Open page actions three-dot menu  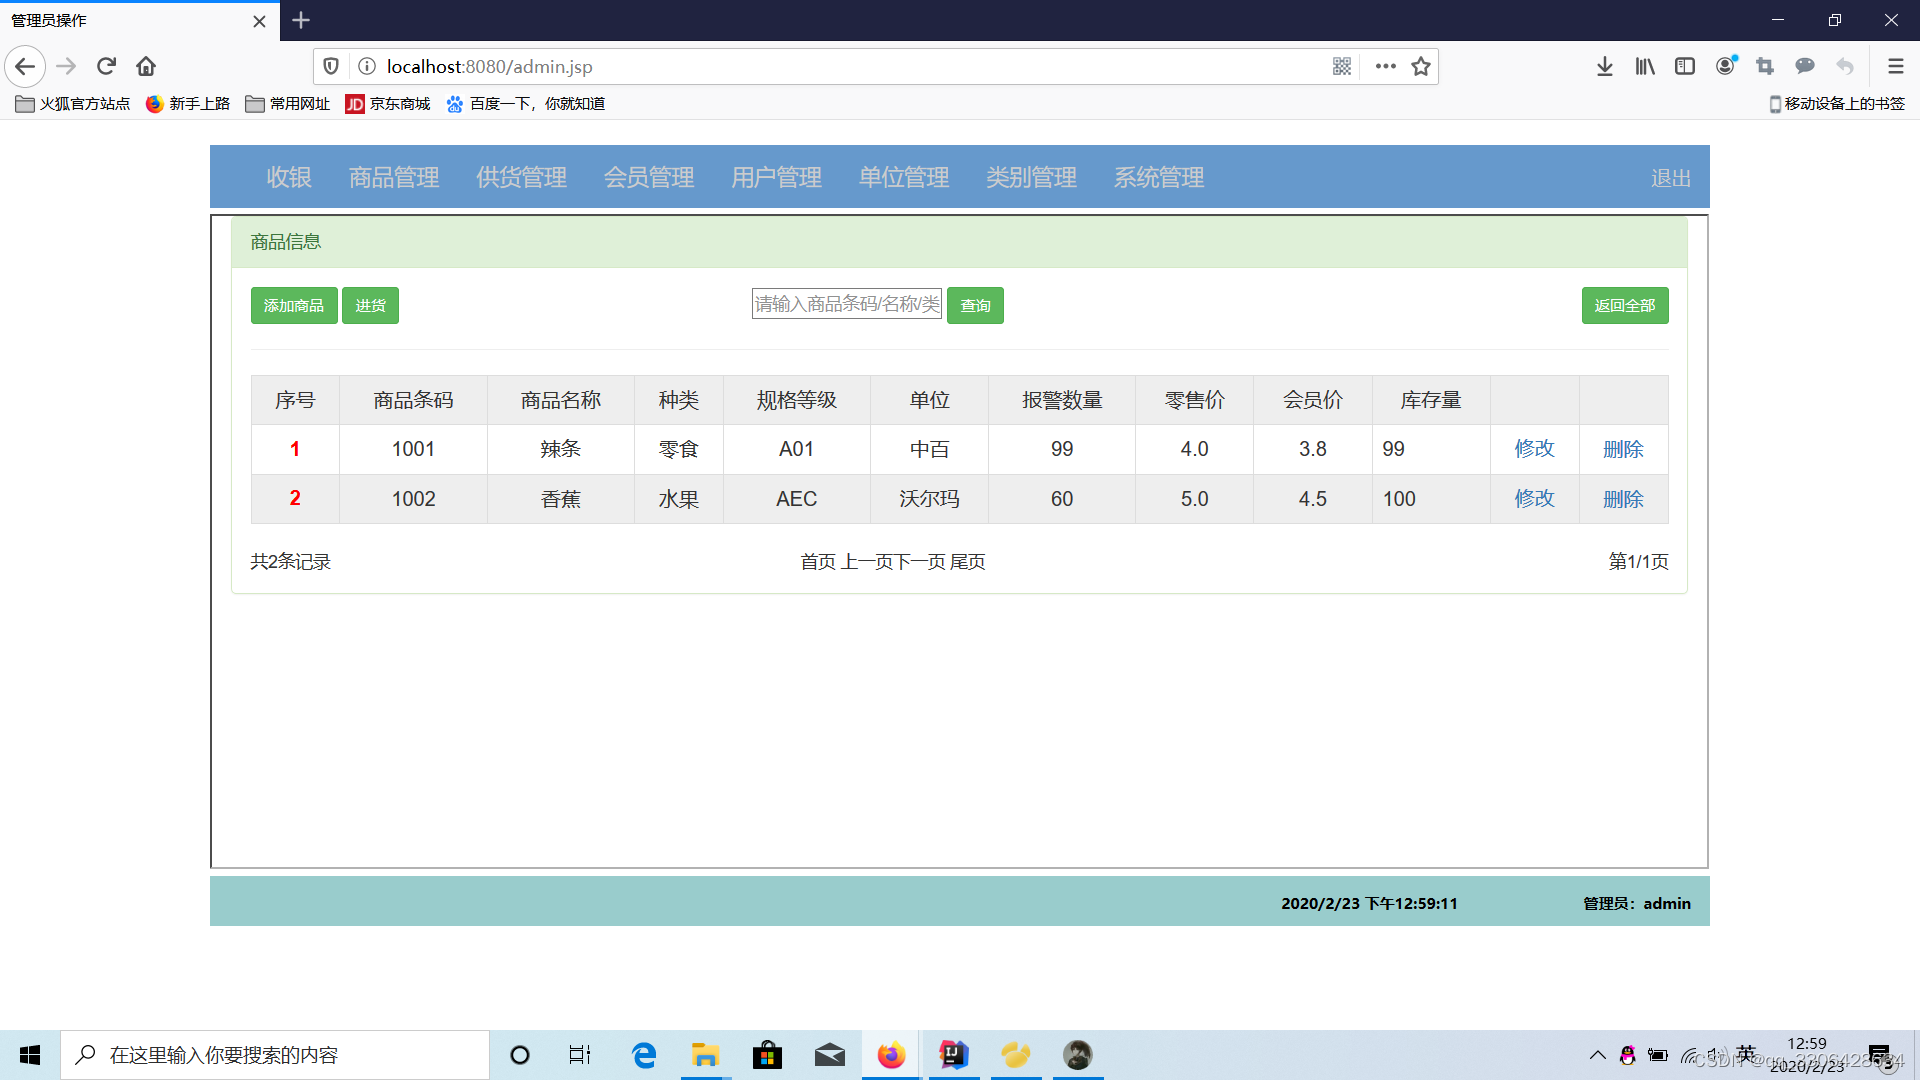click(x=1385, y=67)
